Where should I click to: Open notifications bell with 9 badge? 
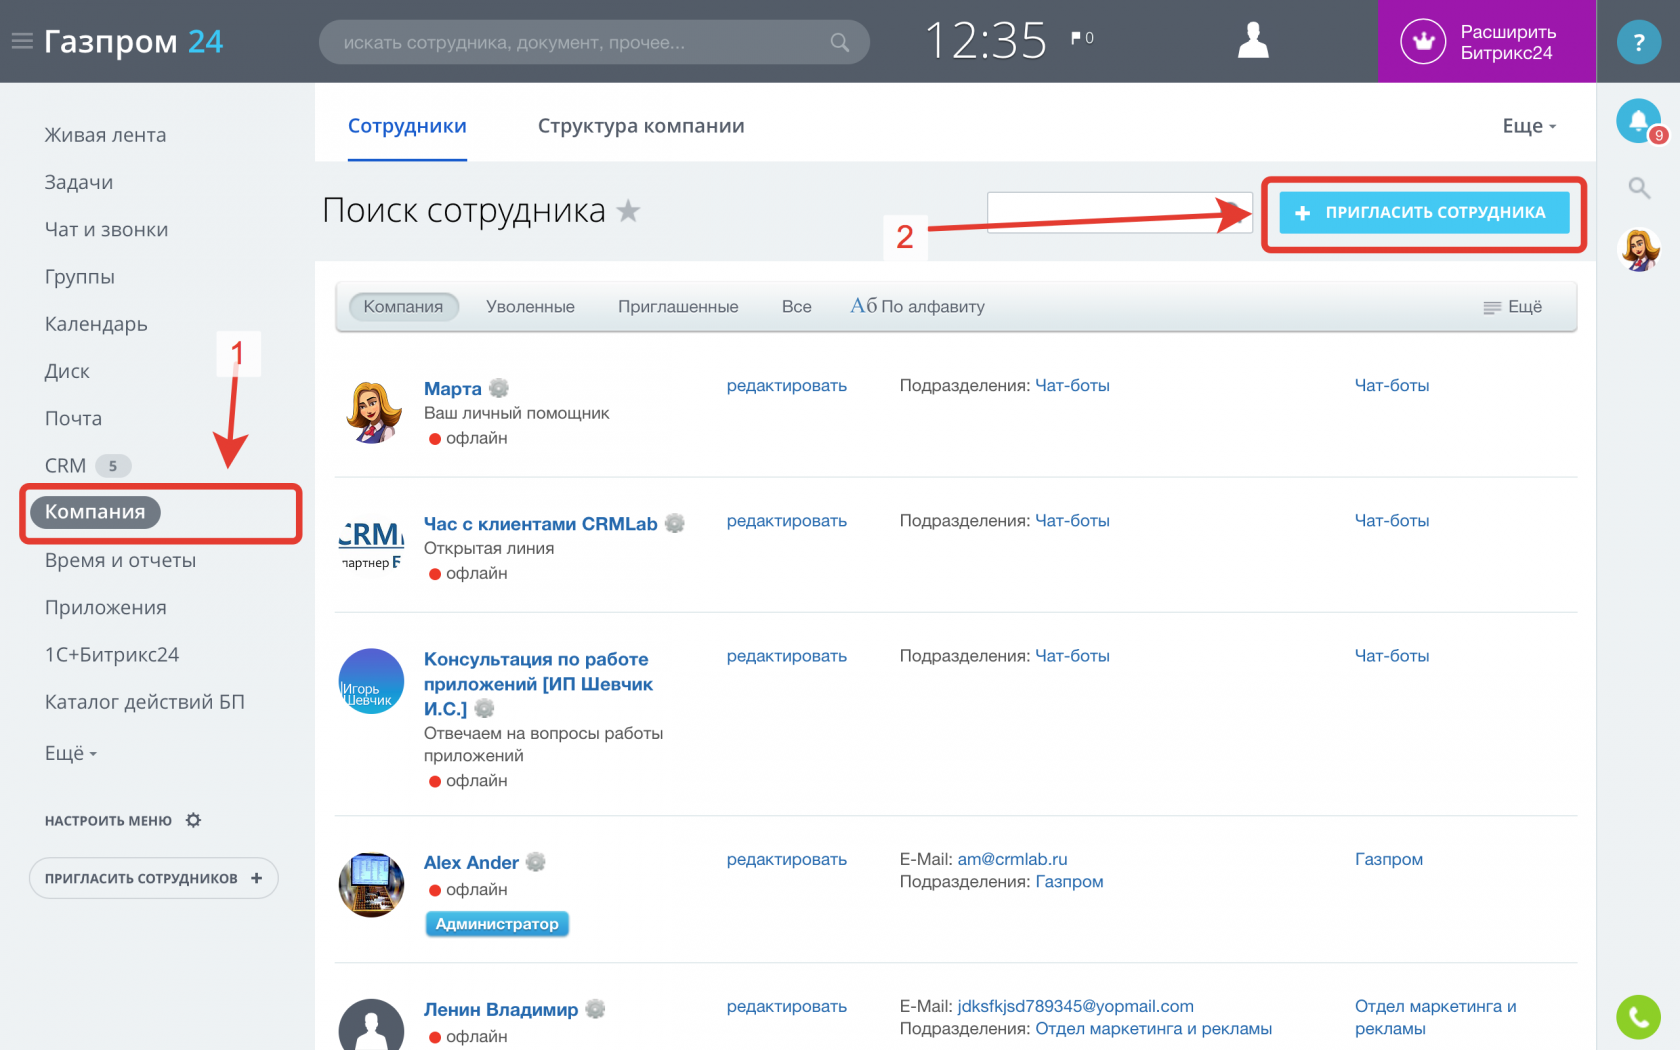pyautogui.click(x=1640, y=122)
